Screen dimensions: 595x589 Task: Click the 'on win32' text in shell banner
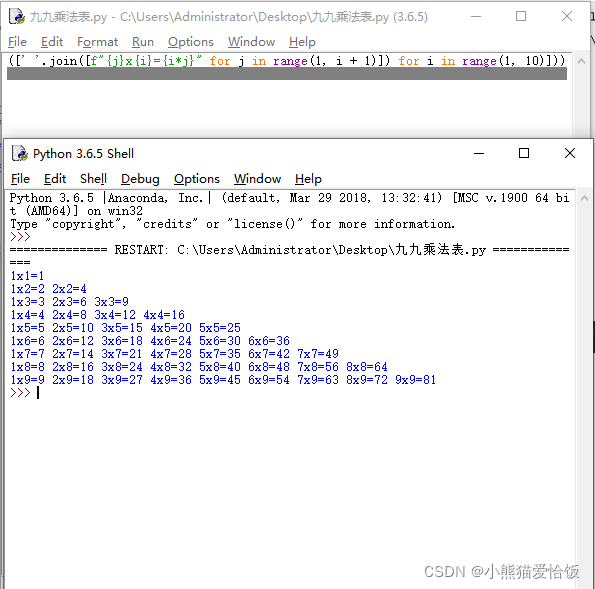115,211
